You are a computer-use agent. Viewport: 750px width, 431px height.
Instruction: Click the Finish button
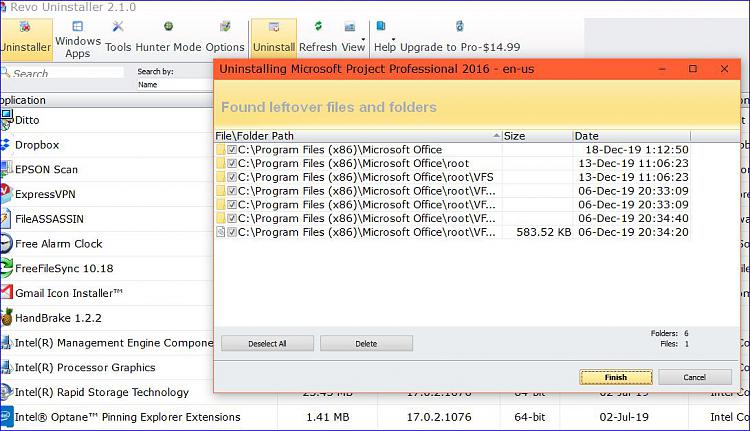[616, 377]
